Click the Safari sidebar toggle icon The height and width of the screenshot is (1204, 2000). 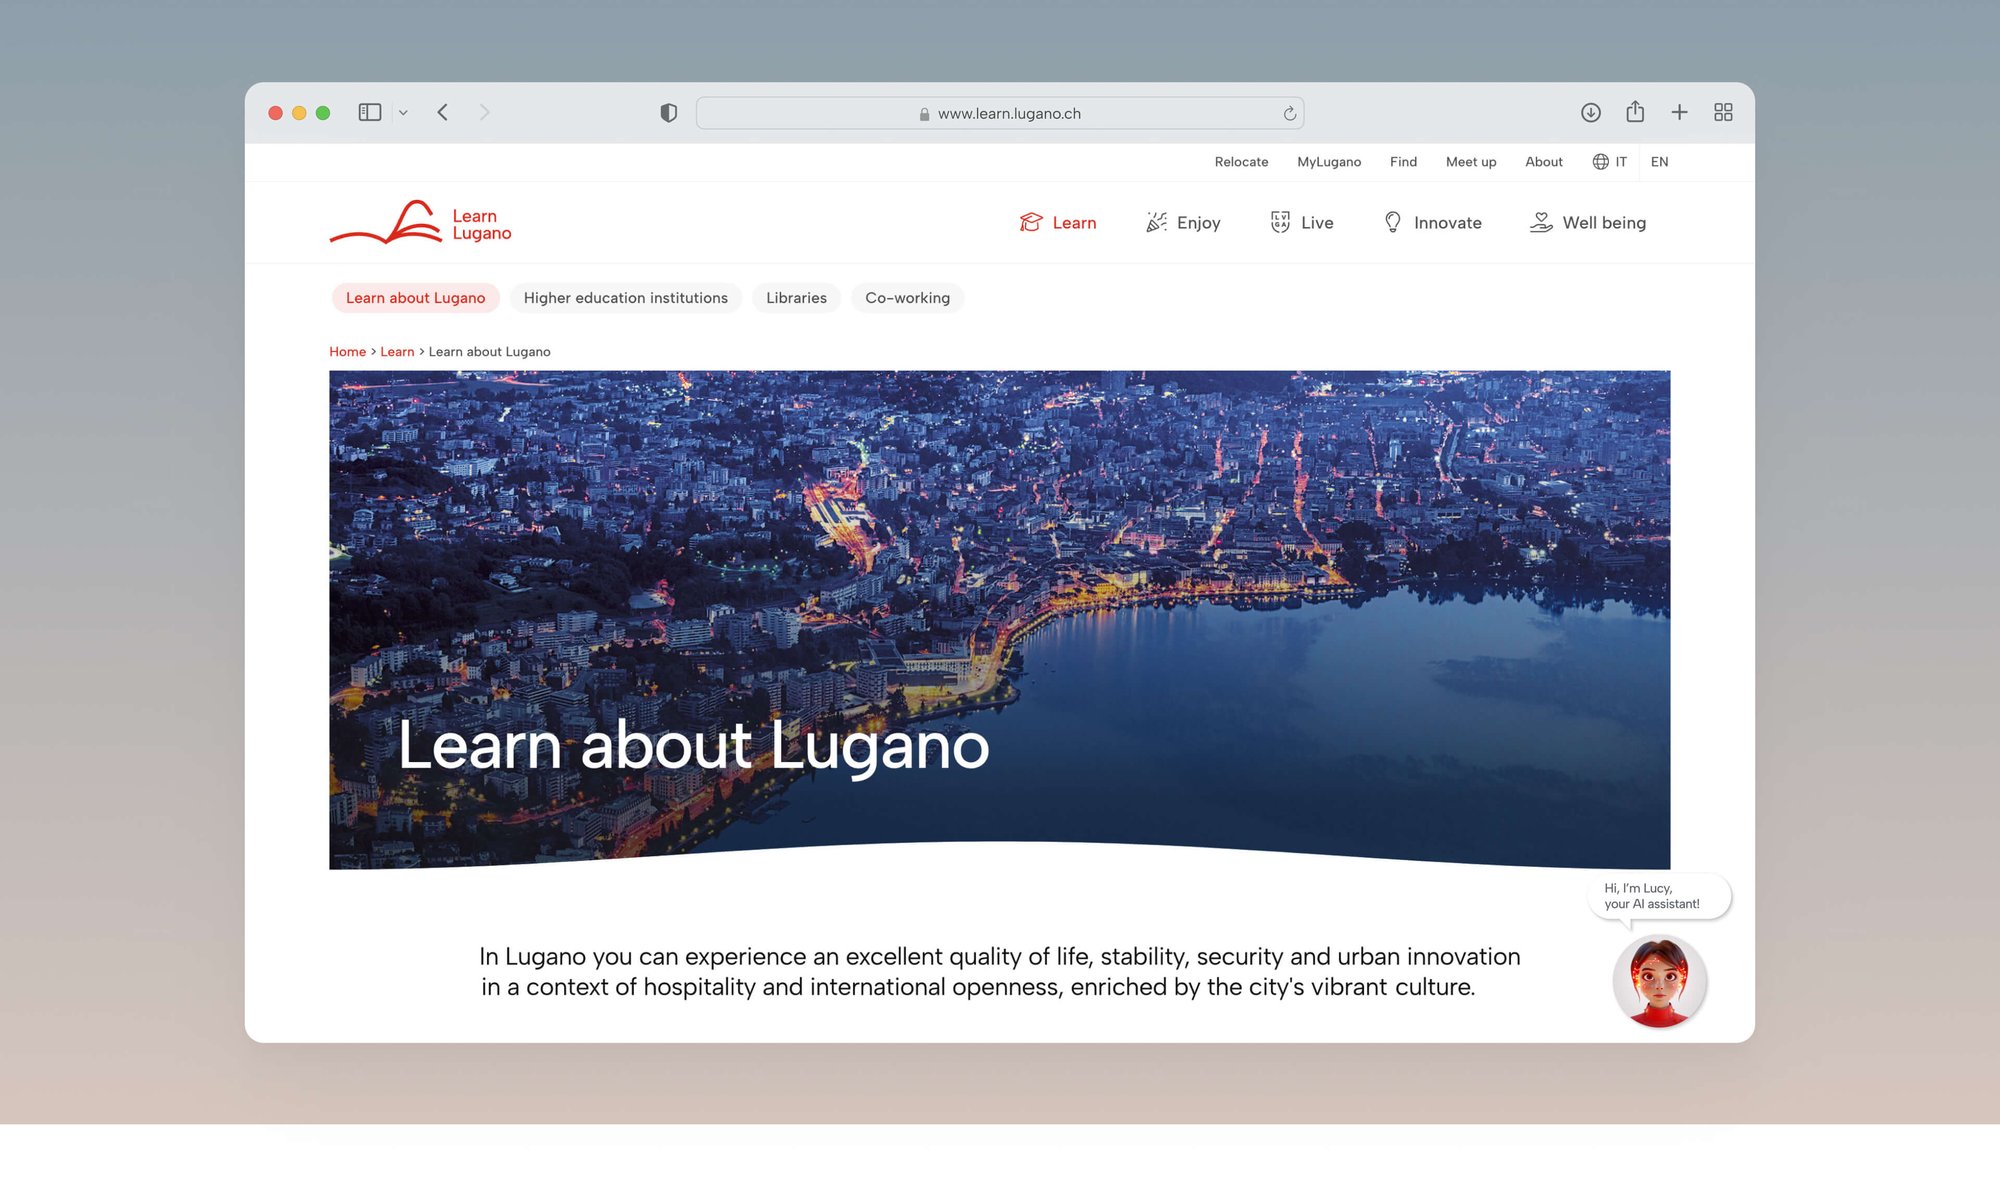tap(369, 112)
